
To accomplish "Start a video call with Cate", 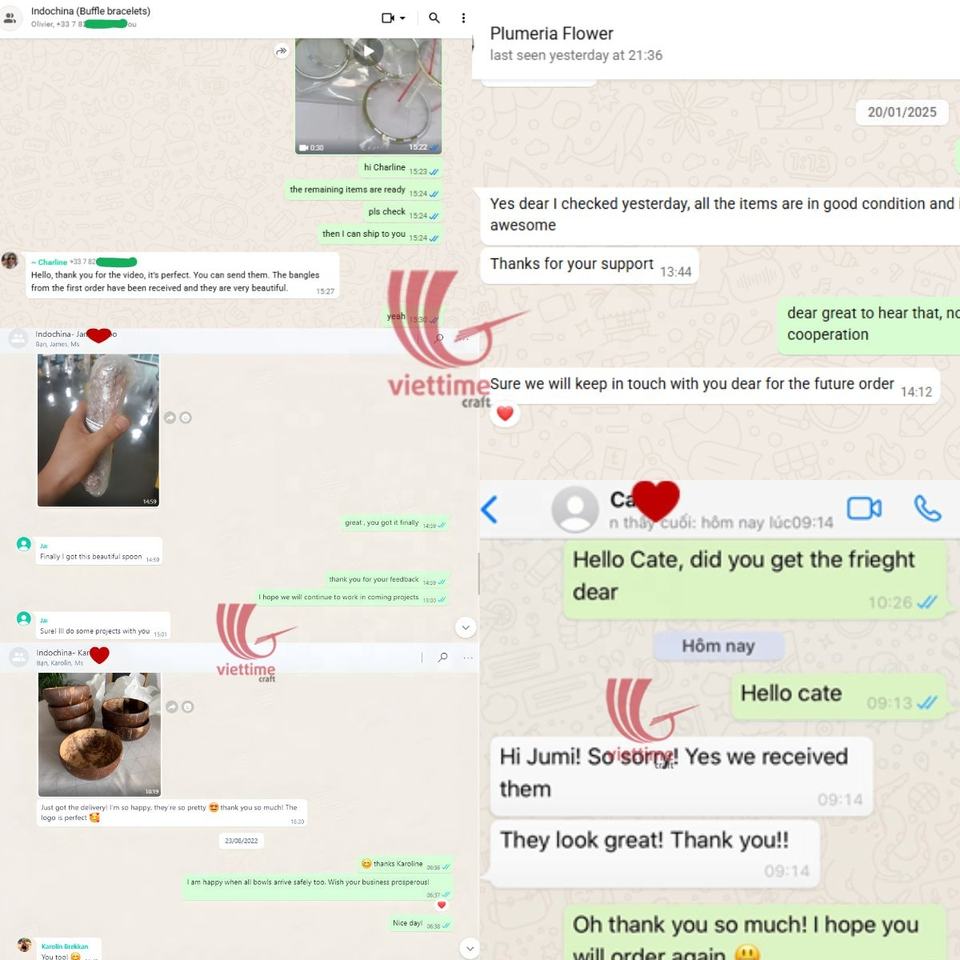I will point(864,508).
